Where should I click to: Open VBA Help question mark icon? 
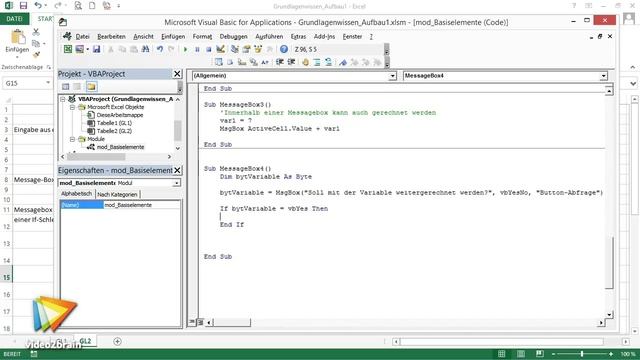tap(284, 49)
